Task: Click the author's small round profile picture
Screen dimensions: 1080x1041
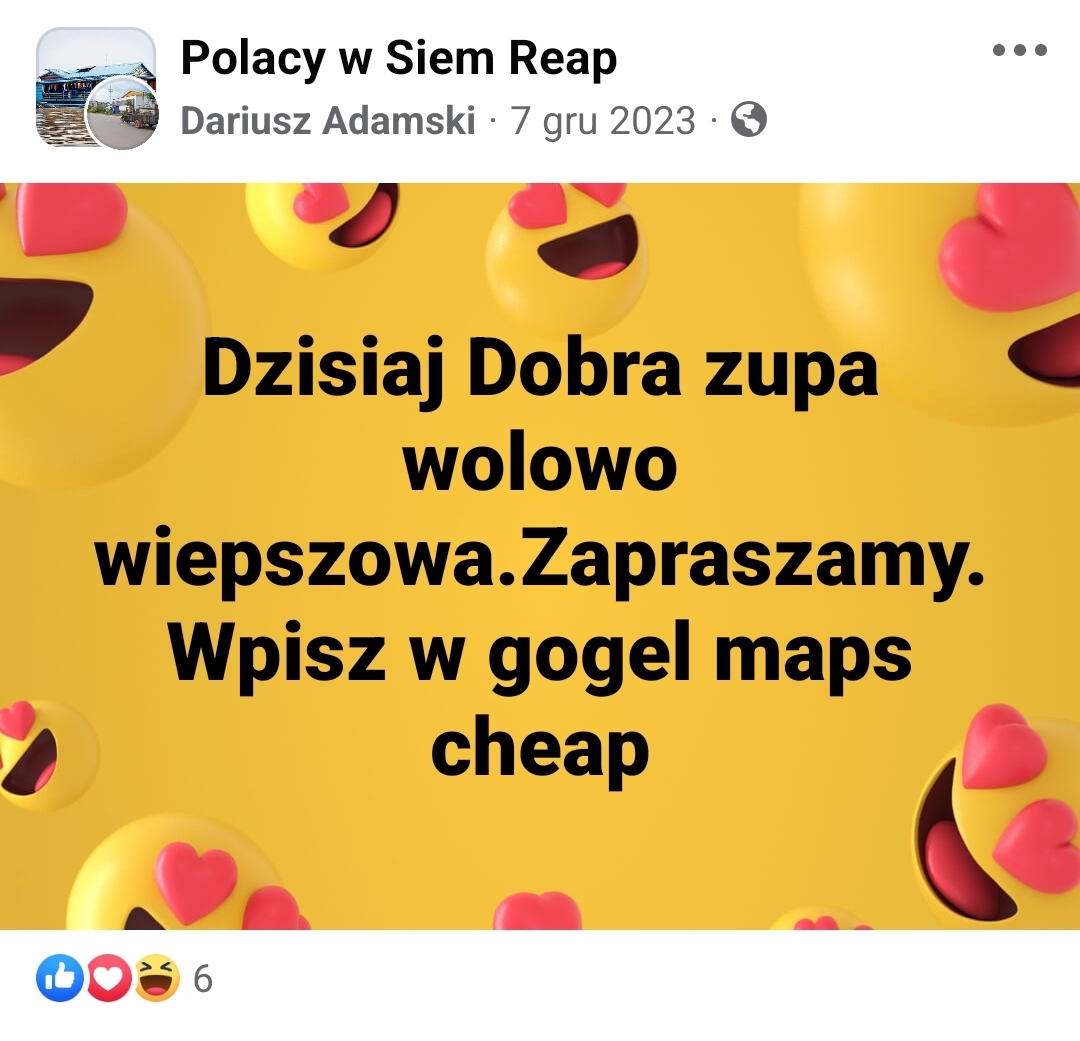Action: (123, 114)
